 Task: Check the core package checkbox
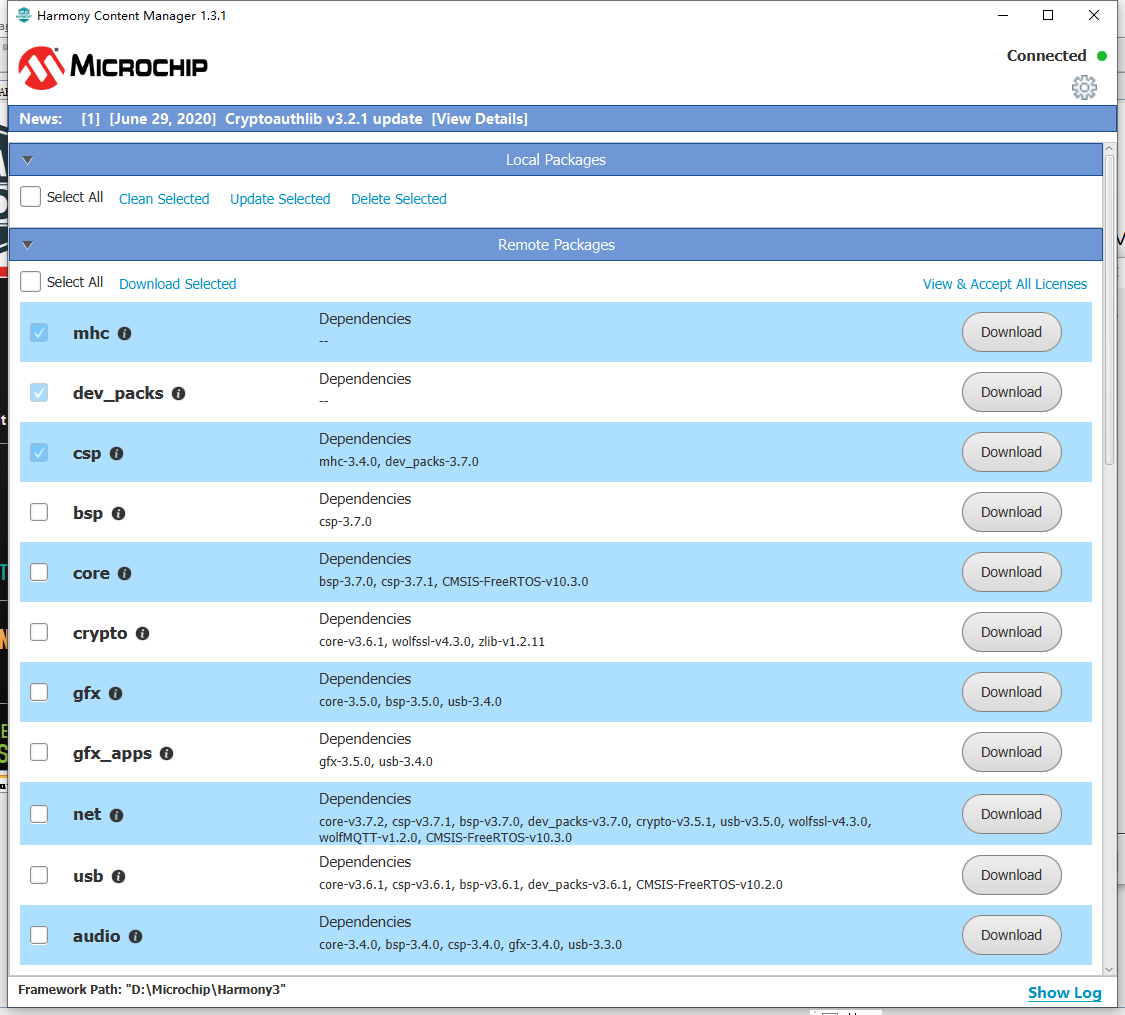pos(39,572)
